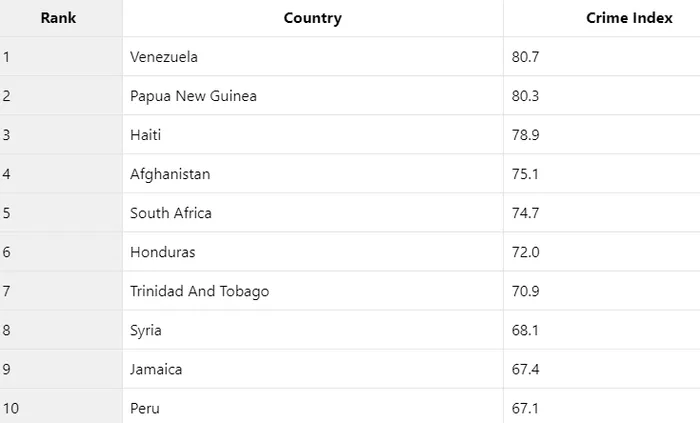Select the Venezuela country cell
The width and height of the screenshot is (700, 423).
pyautogui.click(x=164, y=57)
